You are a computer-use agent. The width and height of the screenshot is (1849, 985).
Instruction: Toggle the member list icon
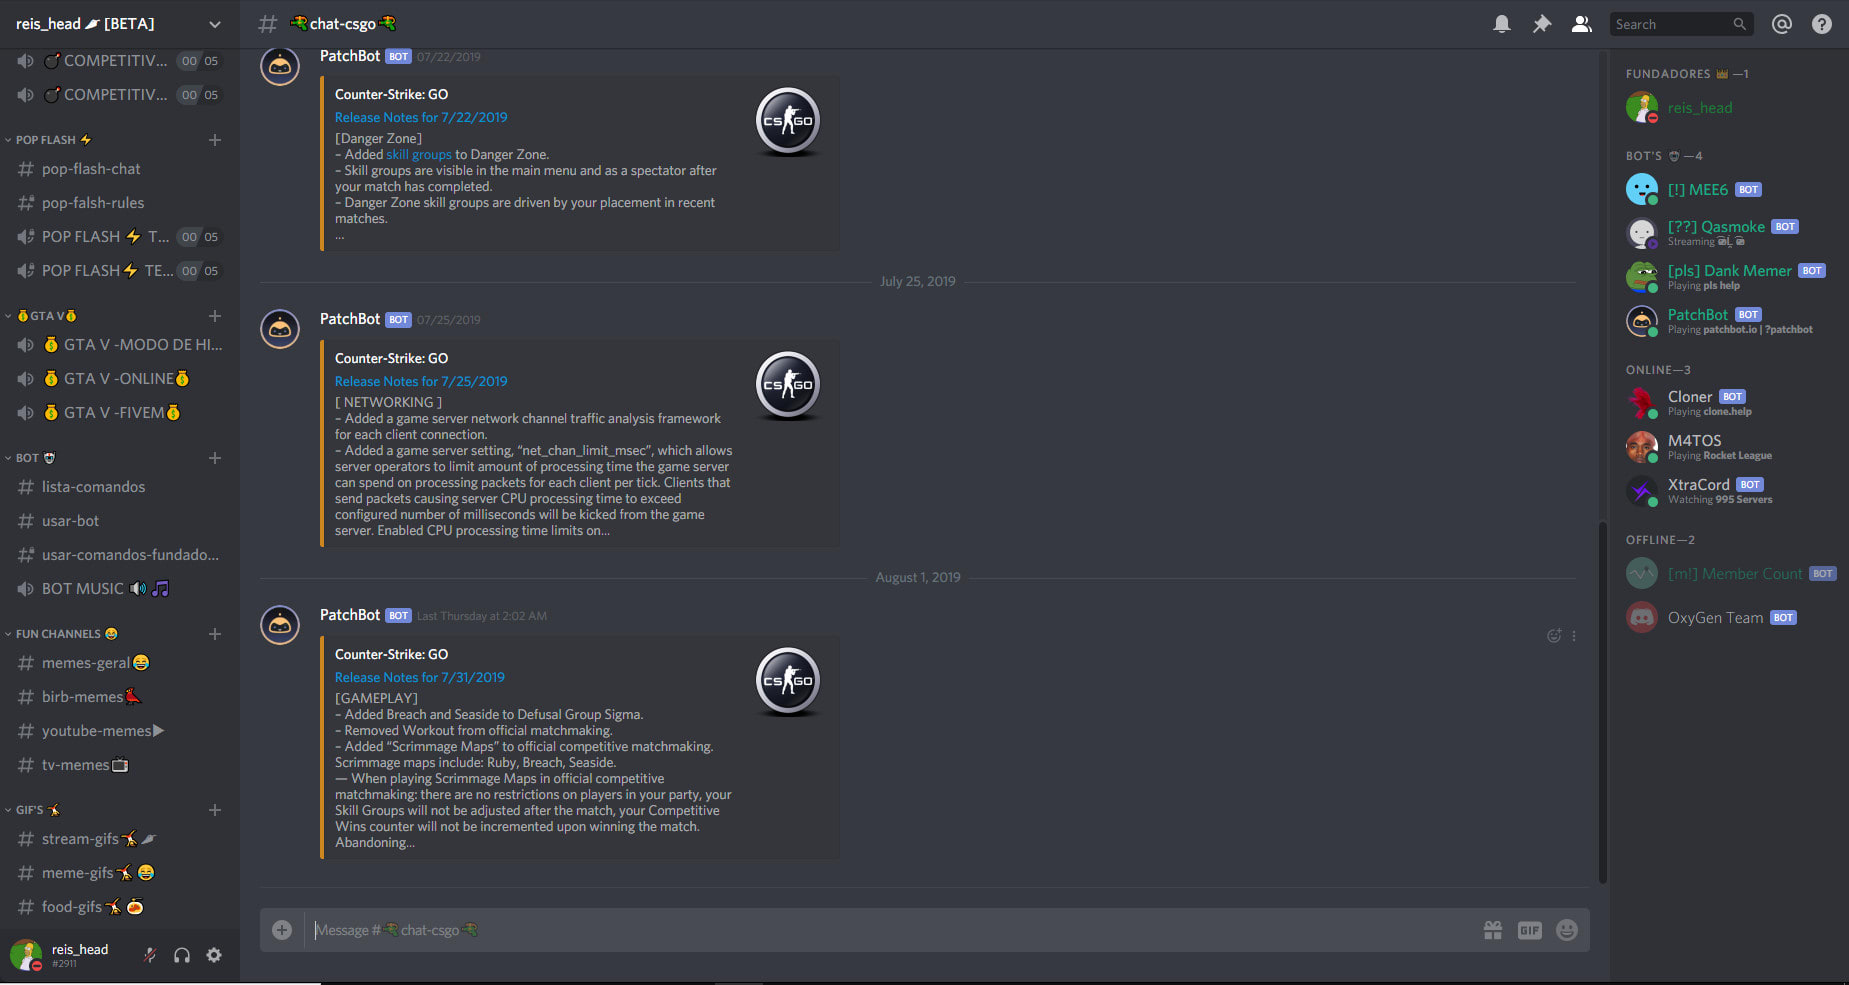pos(1581,24)
